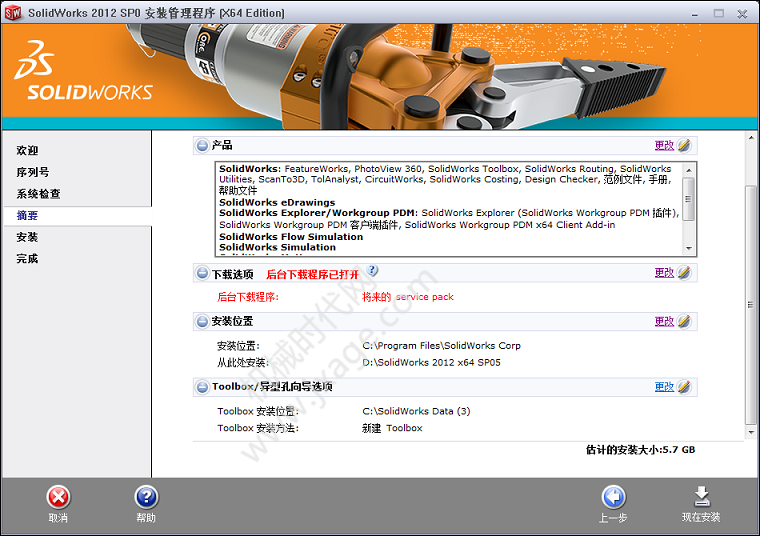
Task: Click the 新建 Toolbox install method value
Action: [x=392, y=428]
